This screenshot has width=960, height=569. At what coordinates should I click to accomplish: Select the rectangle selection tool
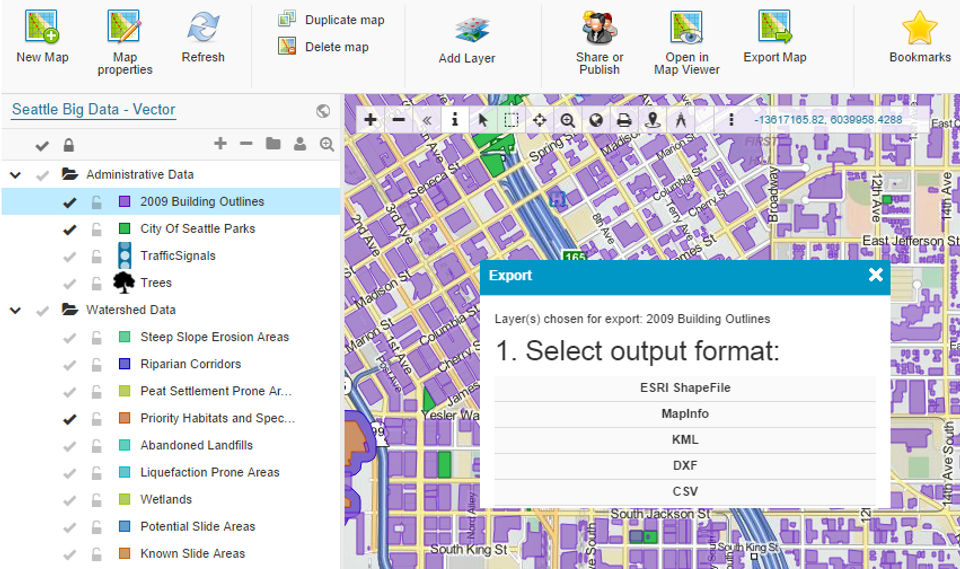coord(511,120)
